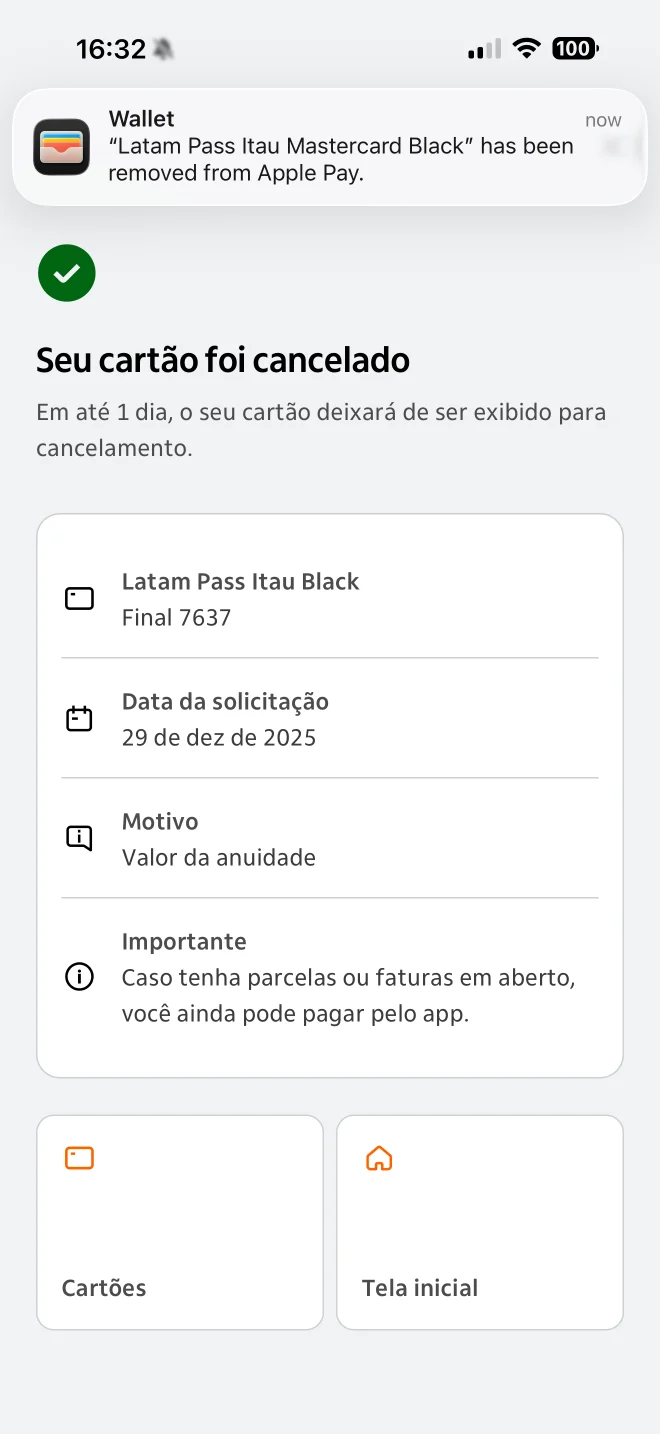This screenshot has width=660, height=1434.
Task: Tap the card icon beside Latam Pass Itau Black
Action: (79, 599)
